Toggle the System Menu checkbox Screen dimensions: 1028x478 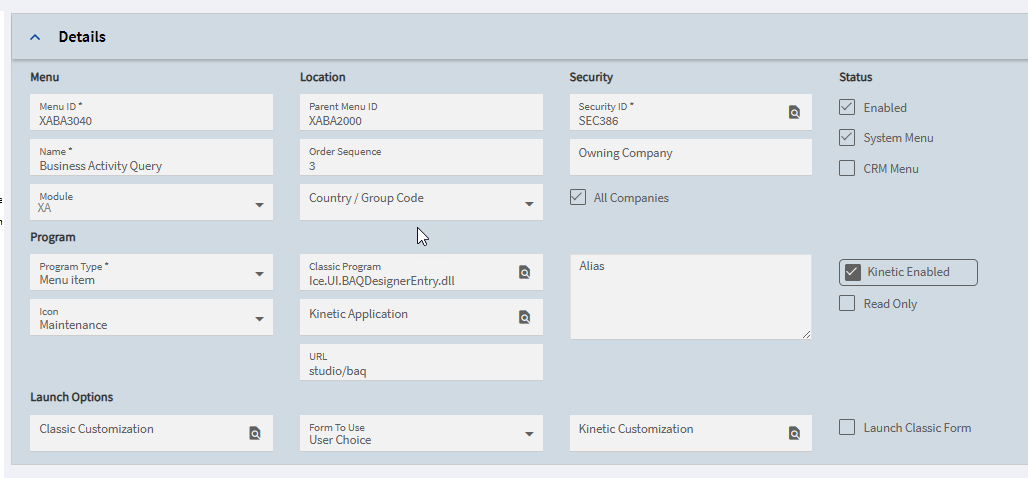847,137
